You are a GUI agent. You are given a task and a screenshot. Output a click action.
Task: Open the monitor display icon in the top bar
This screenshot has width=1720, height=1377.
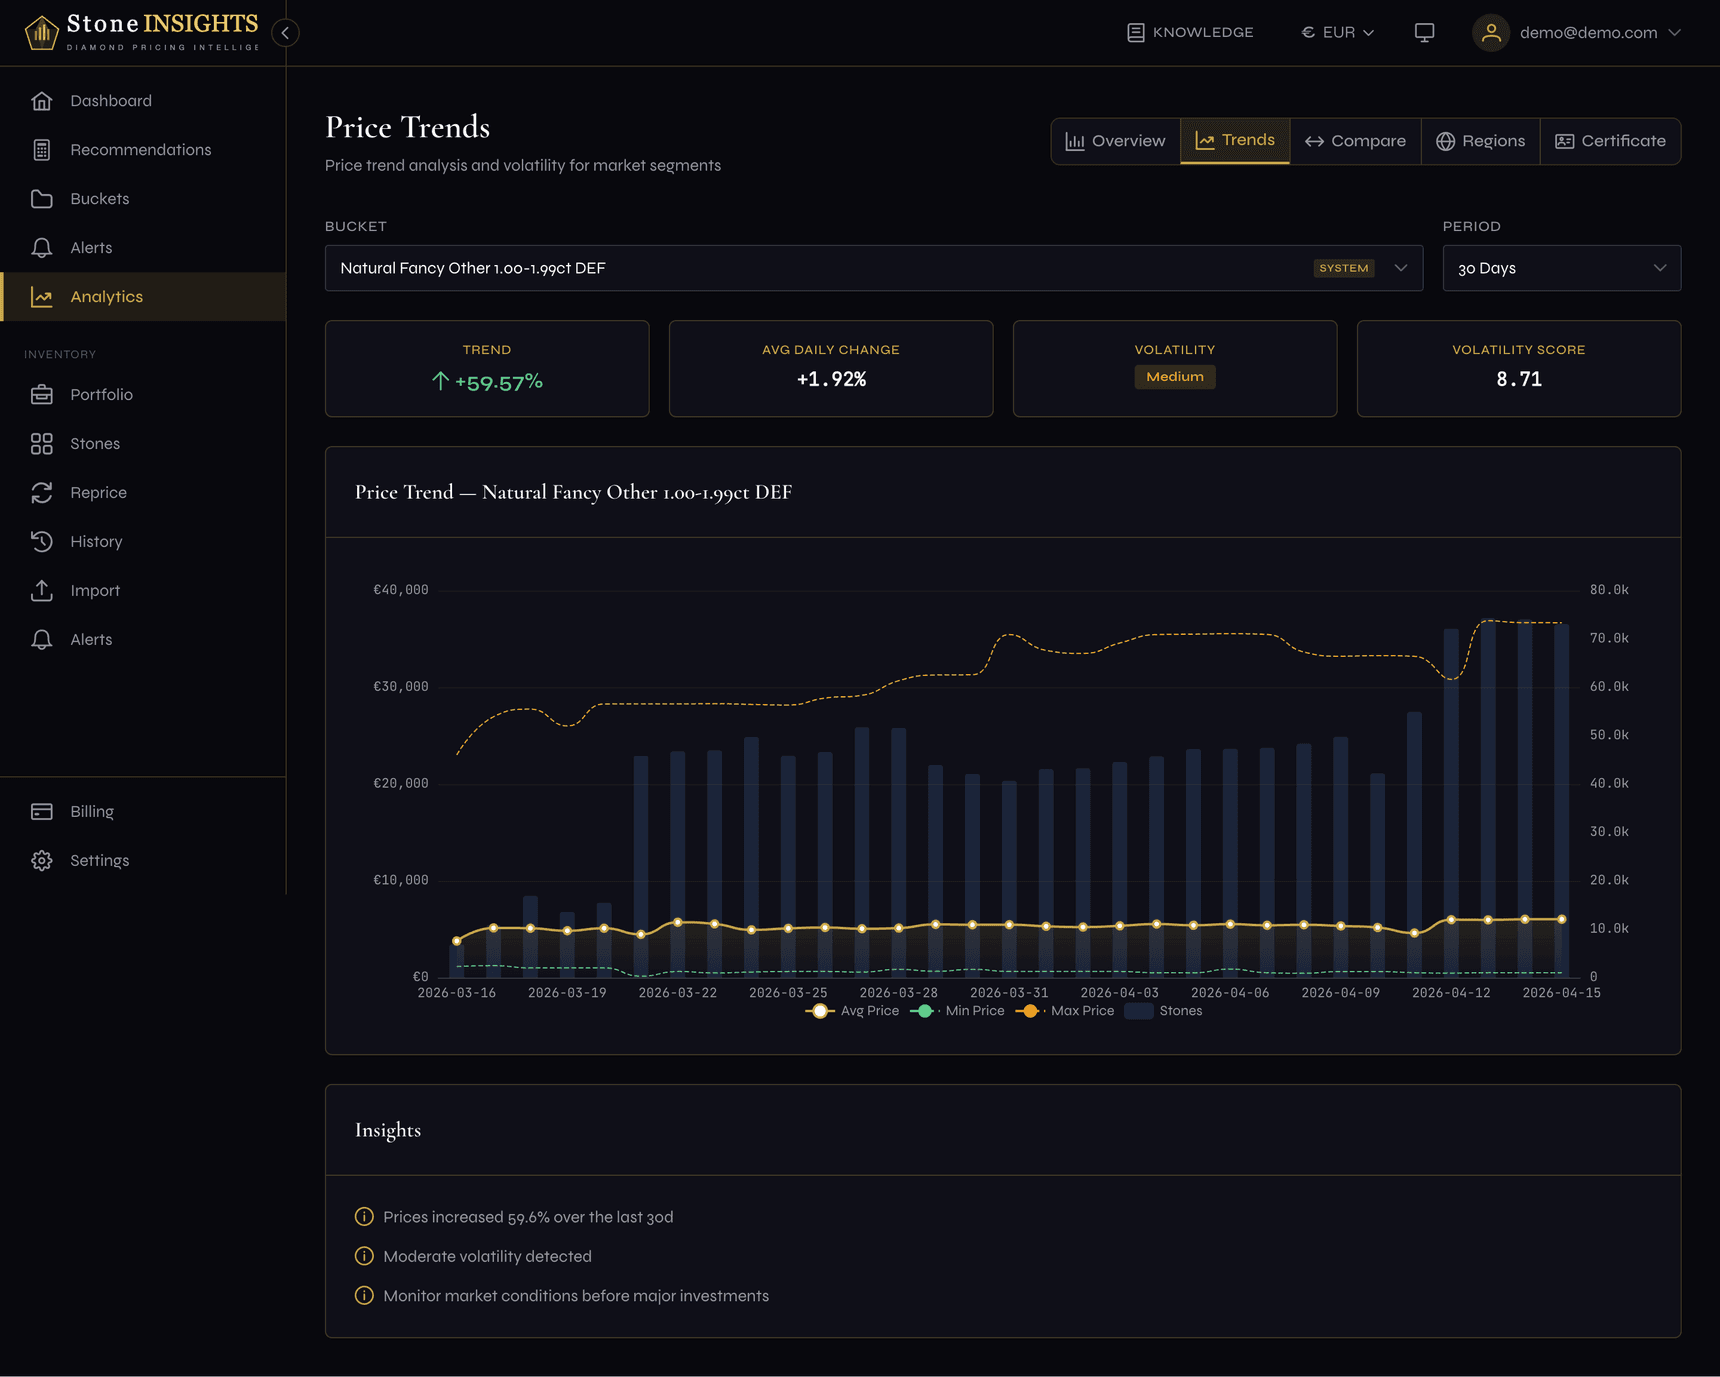pos(1424,32)
